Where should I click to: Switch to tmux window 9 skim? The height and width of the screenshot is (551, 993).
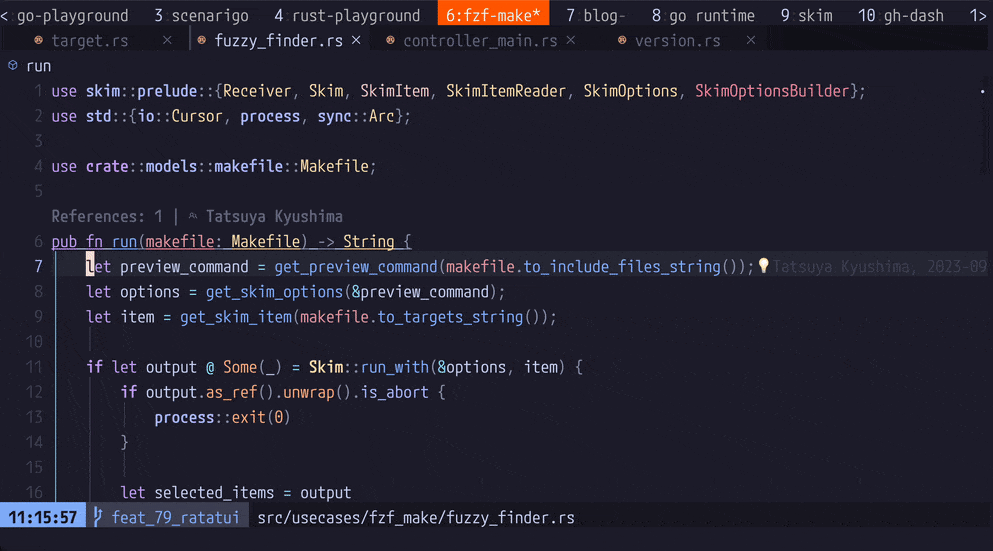pos(806,15)
